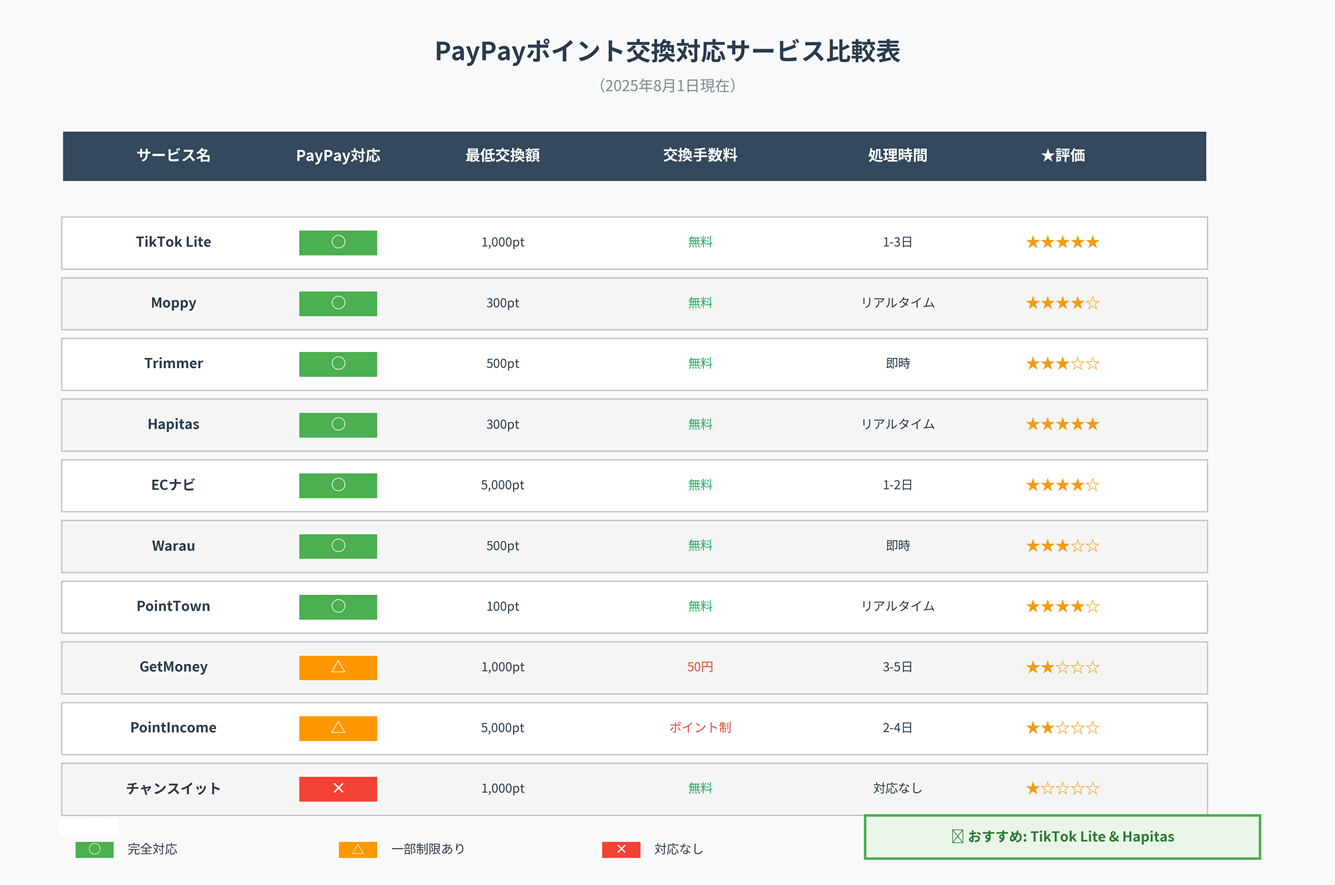Viewport: 1335px width, 885px height.
Task: Click the 1-3日 processing time for TikTok Lite
Action: 898,242
